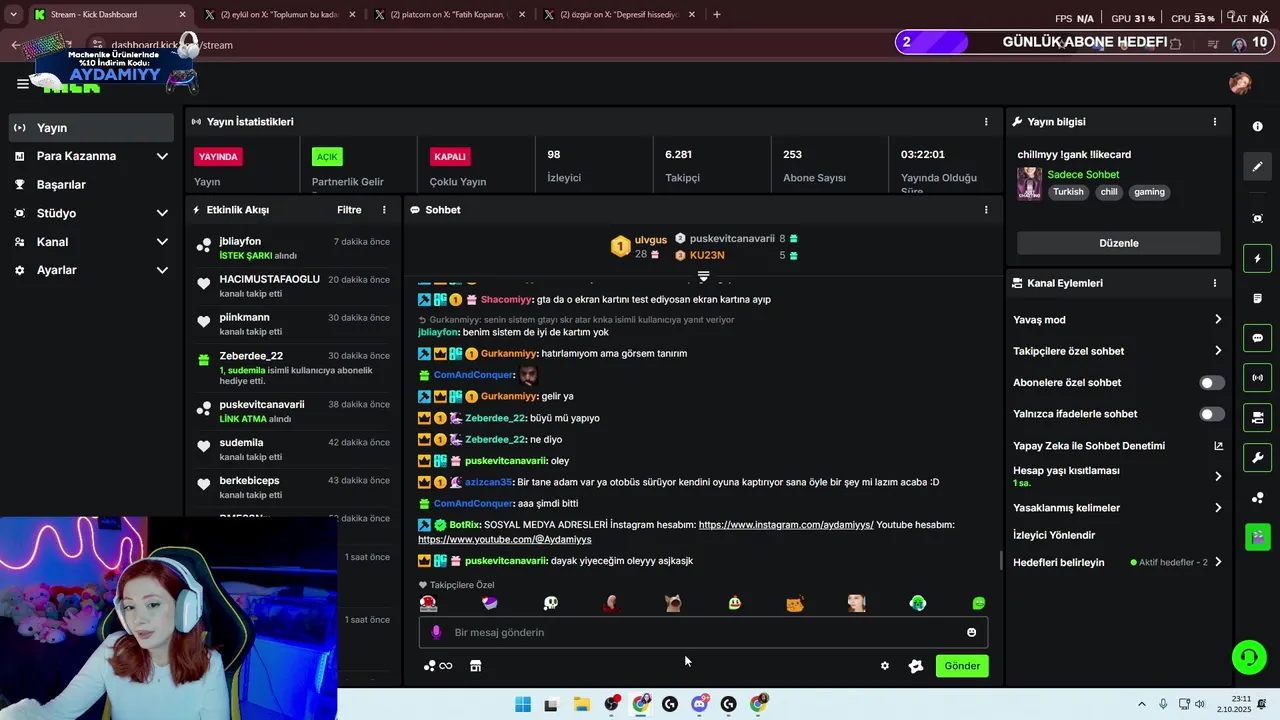Click the Düzenle button
The image size is (1280, 720).
(1118, 243)
